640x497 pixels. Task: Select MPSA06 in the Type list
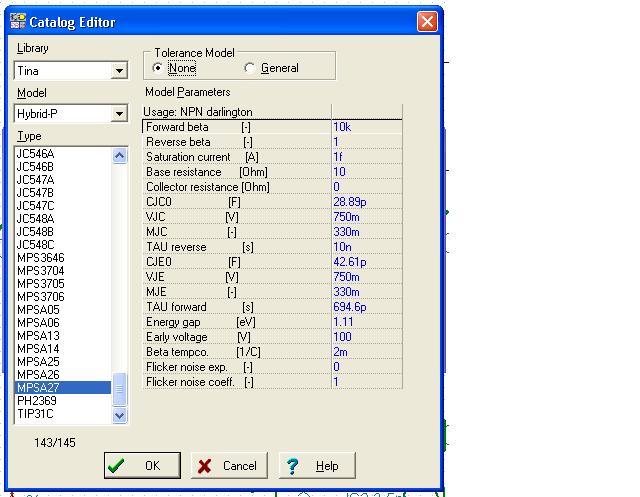(63, 323)
